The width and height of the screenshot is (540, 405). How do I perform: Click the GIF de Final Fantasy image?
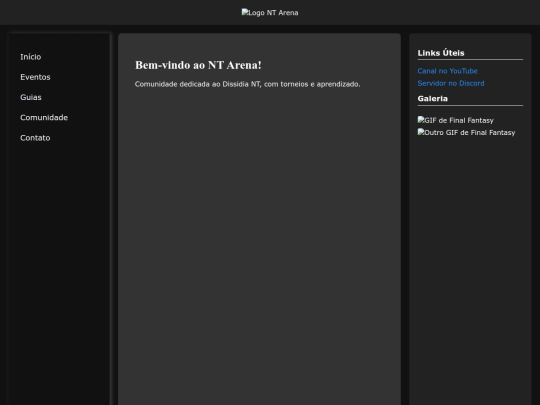point(455,120)
